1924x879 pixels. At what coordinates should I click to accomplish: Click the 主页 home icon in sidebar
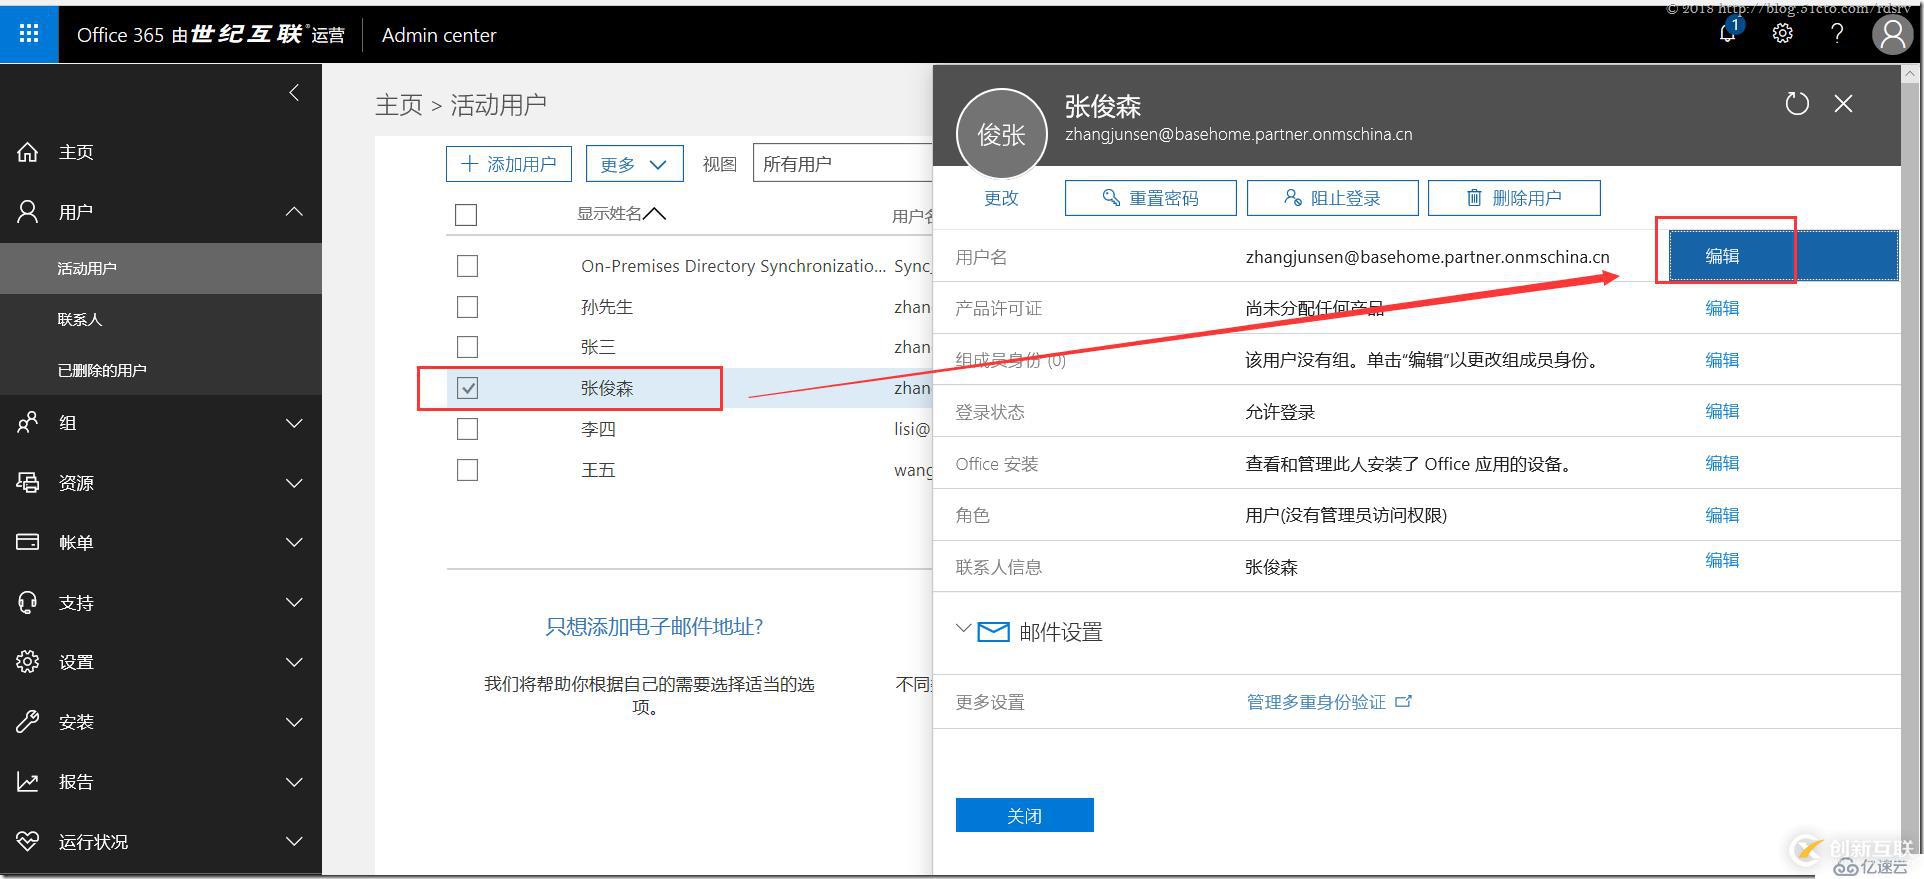point(28,152)
